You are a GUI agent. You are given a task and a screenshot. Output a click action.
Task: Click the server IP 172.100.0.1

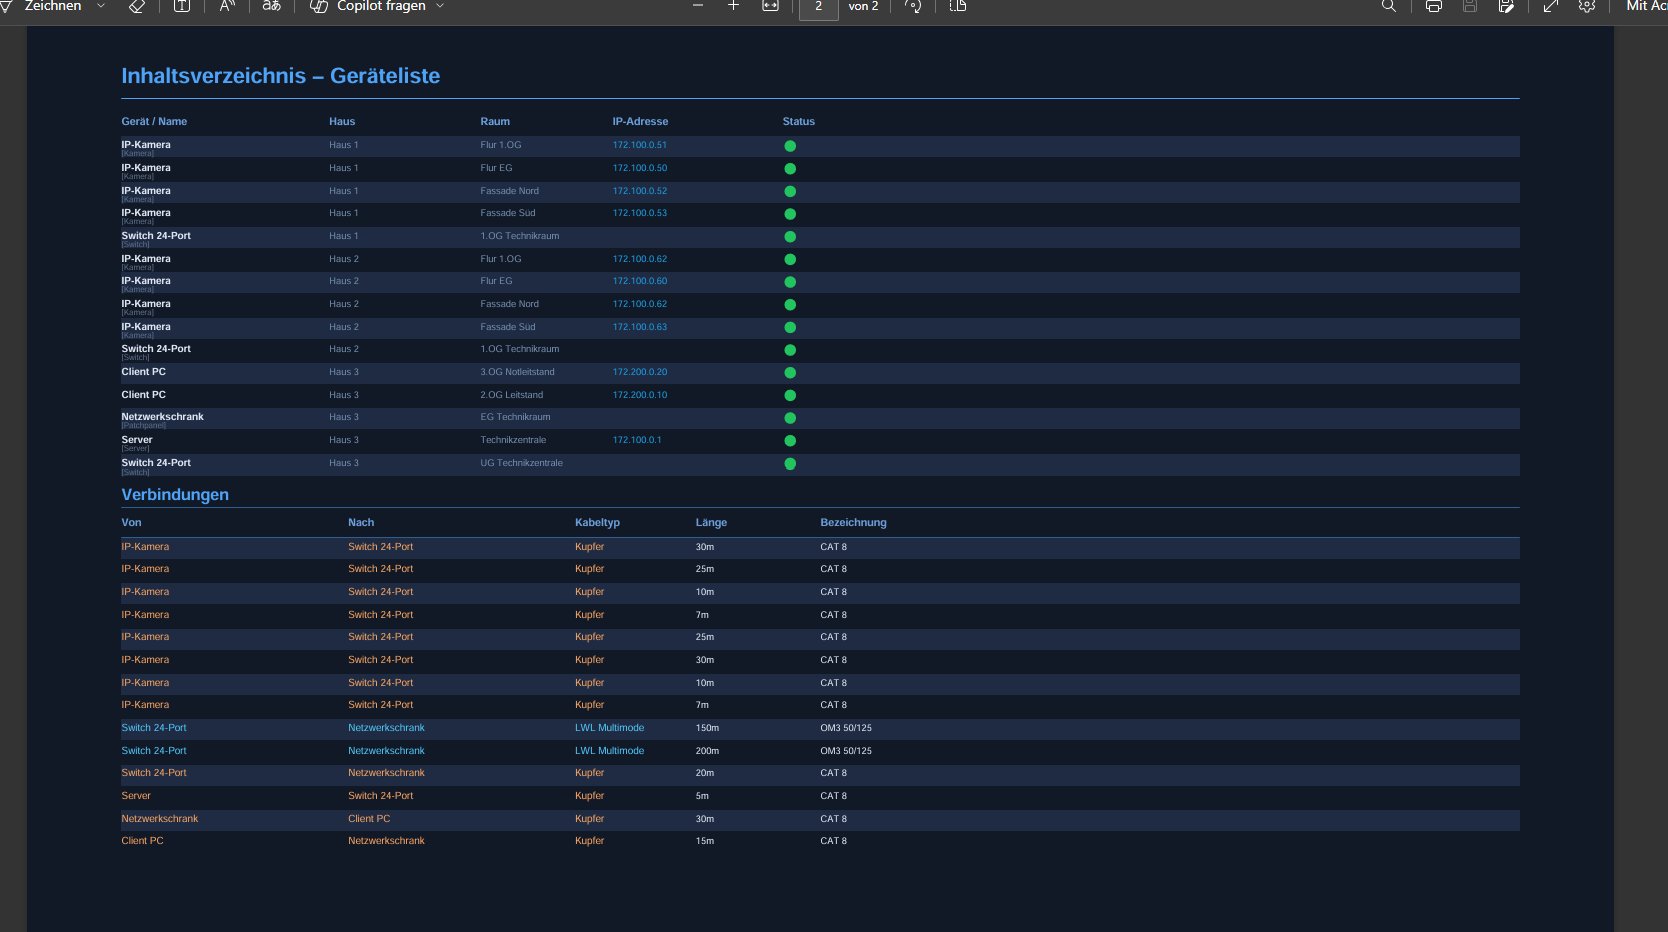point(637,440)
